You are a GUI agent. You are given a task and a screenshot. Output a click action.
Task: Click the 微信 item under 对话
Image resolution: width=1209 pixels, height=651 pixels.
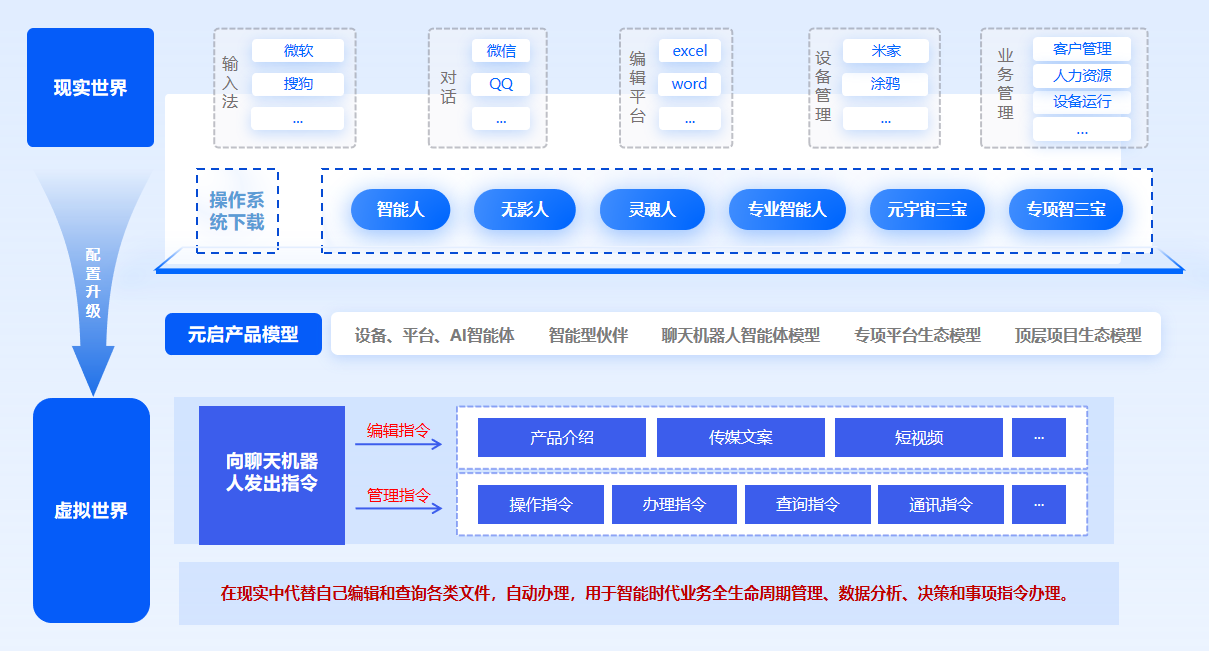(501, 51)
